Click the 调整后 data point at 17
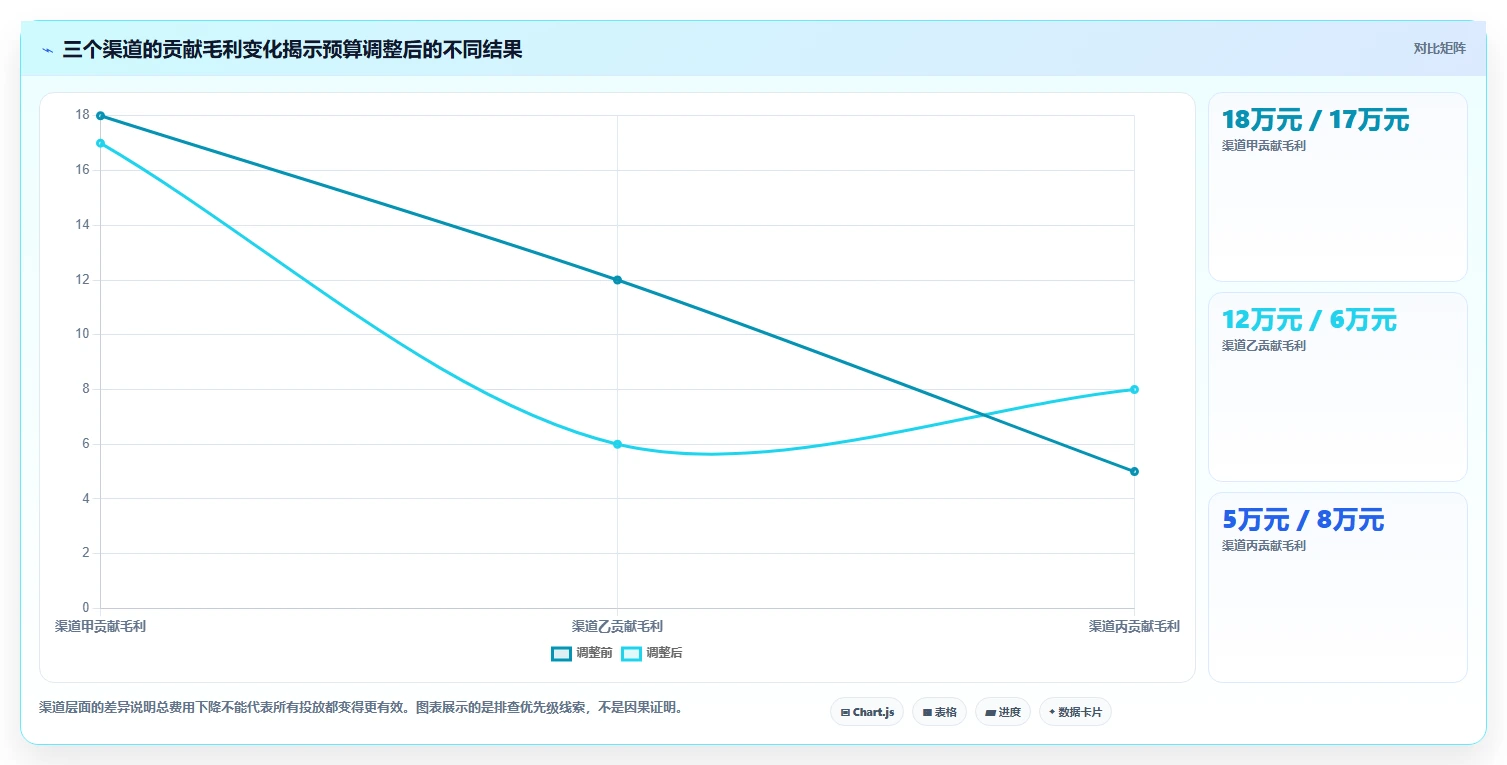Screen dimensions: 1507x765 [100, 143]
